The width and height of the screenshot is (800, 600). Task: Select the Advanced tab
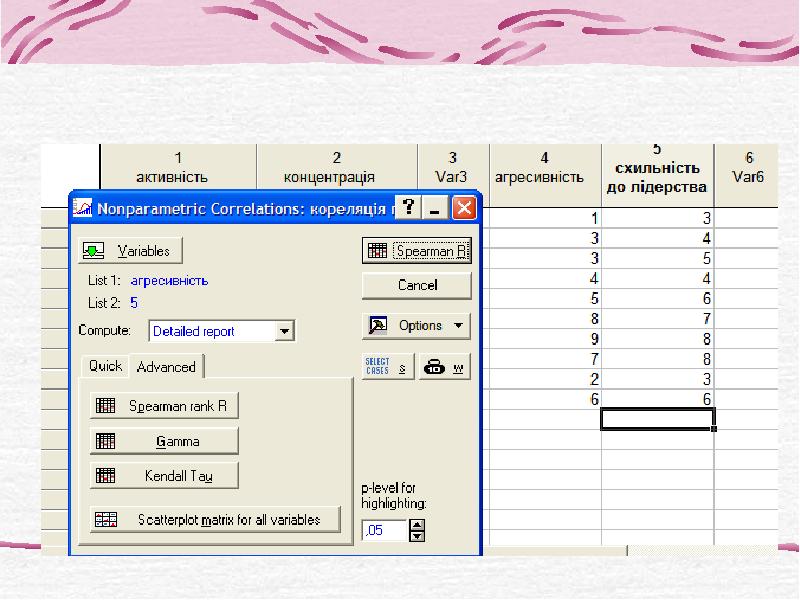(x=166, y=367)
